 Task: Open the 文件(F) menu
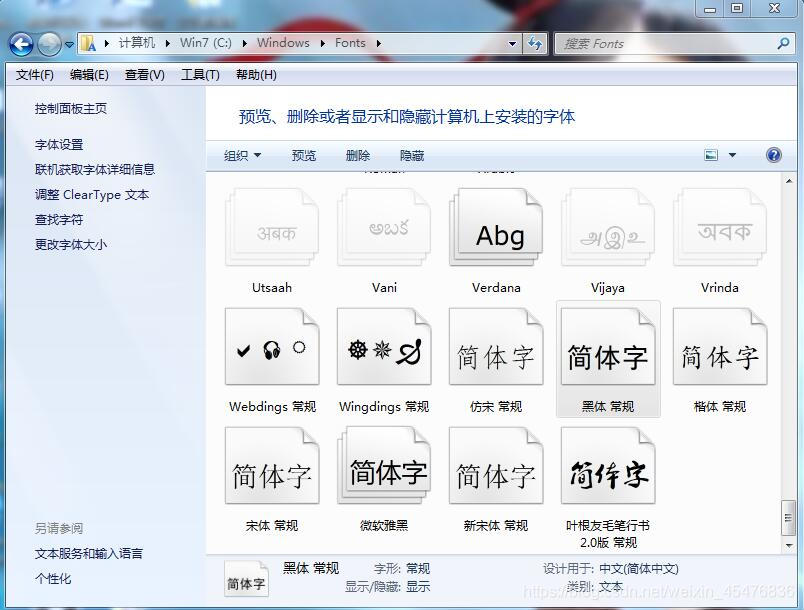(34, 74)
